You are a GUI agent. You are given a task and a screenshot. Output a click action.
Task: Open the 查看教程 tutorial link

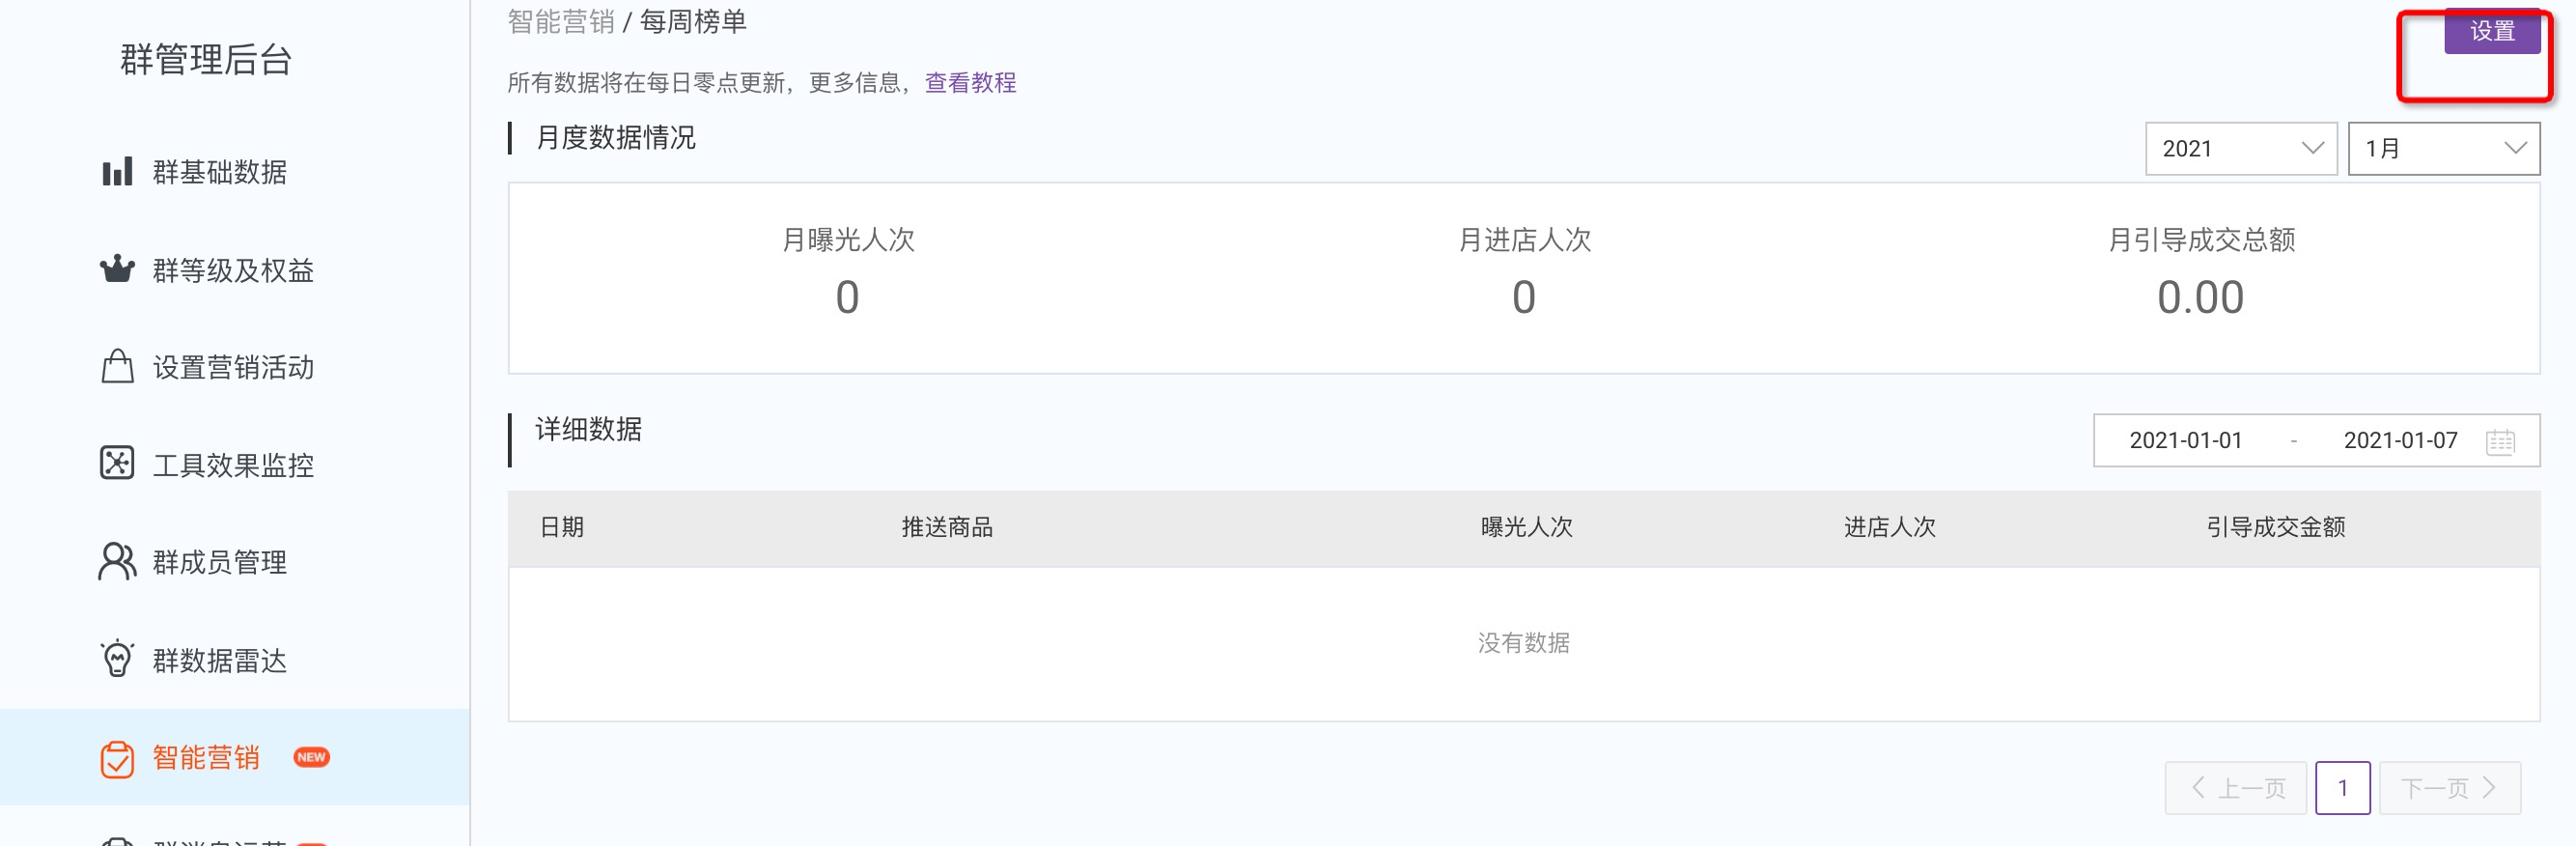tap(970, 83)
